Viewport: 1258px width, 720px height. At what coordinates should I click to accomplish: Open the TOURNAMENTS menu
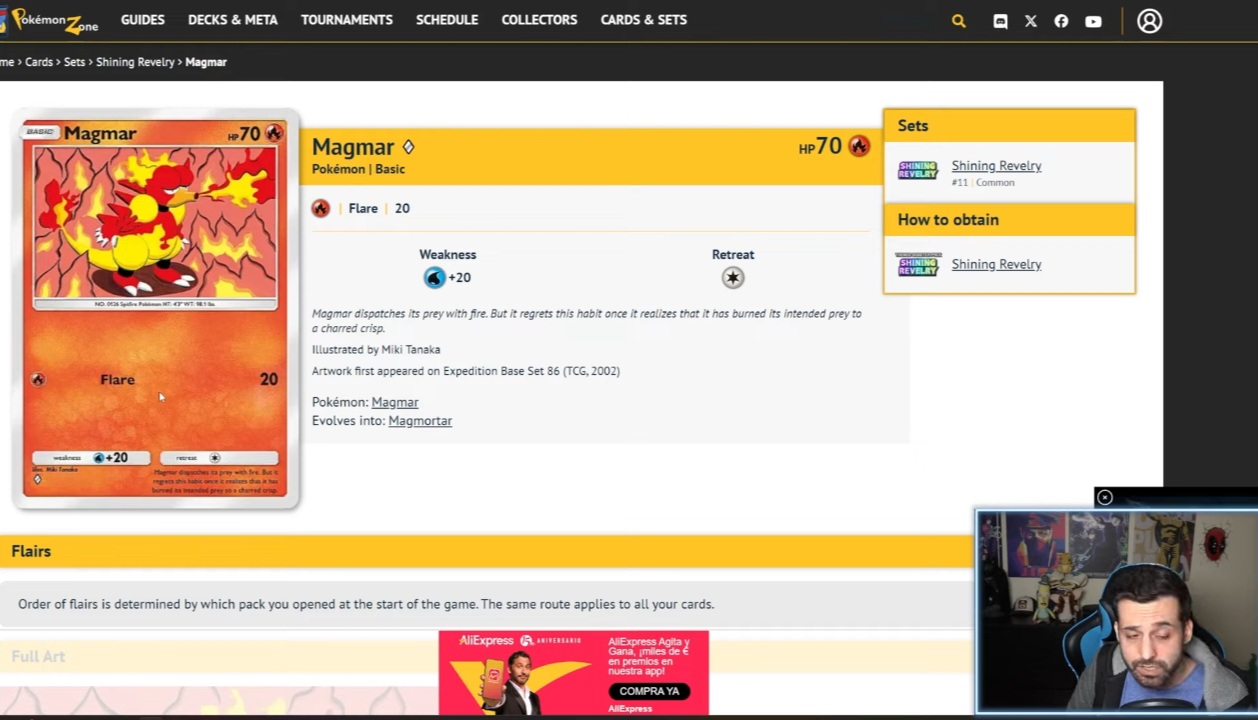(347, 20)
